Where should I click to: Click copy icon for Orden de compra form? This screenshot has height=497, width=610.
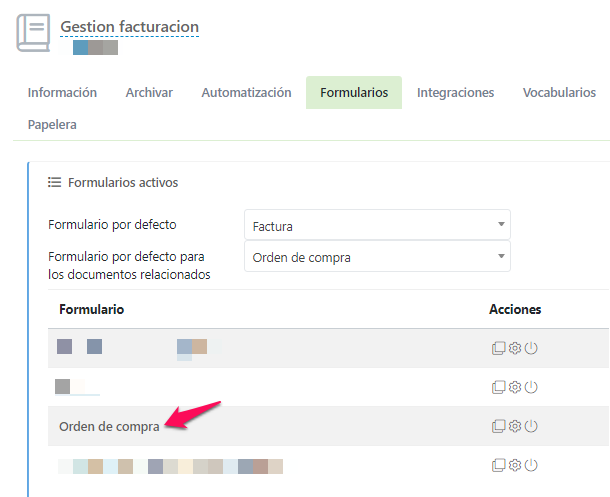(x=498, y=426)
